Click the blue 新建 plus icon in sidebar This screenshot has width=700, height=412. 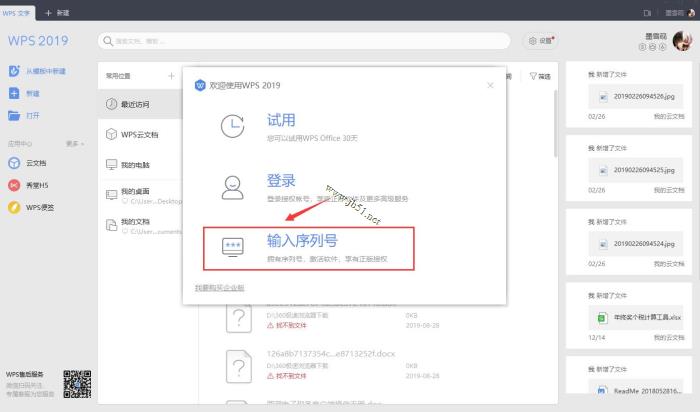pyautogui.click(x=14, y=93)
